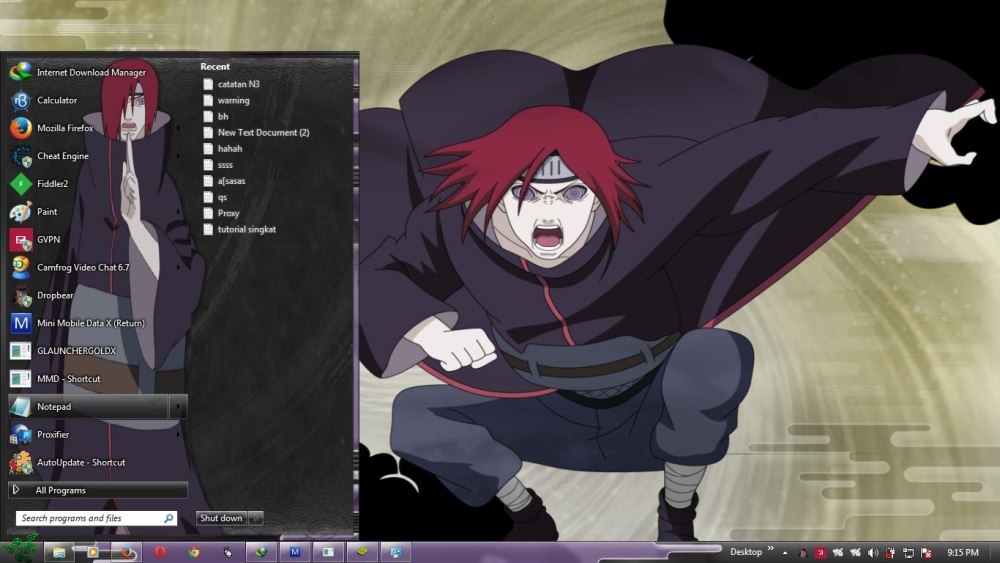Click the search magnifier icon
This screenshot has height=563, width=1000.
[169, 518]
